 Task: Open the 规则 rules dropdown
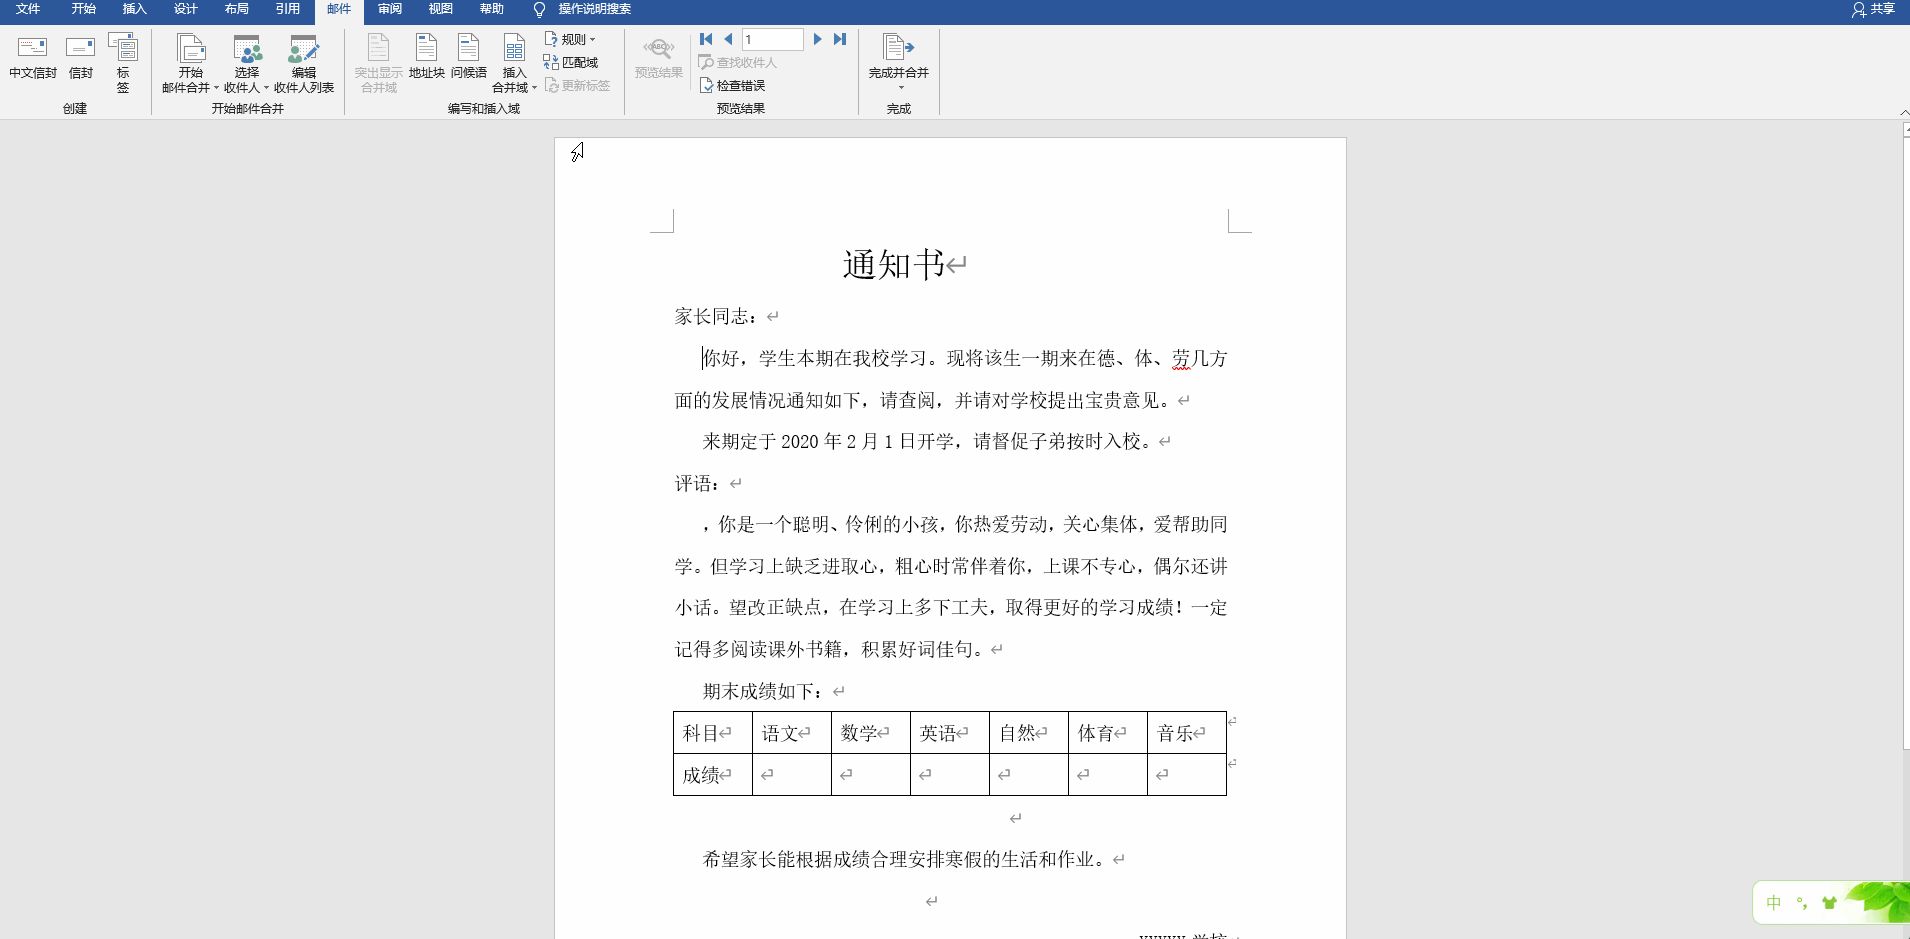click(570, 39)
